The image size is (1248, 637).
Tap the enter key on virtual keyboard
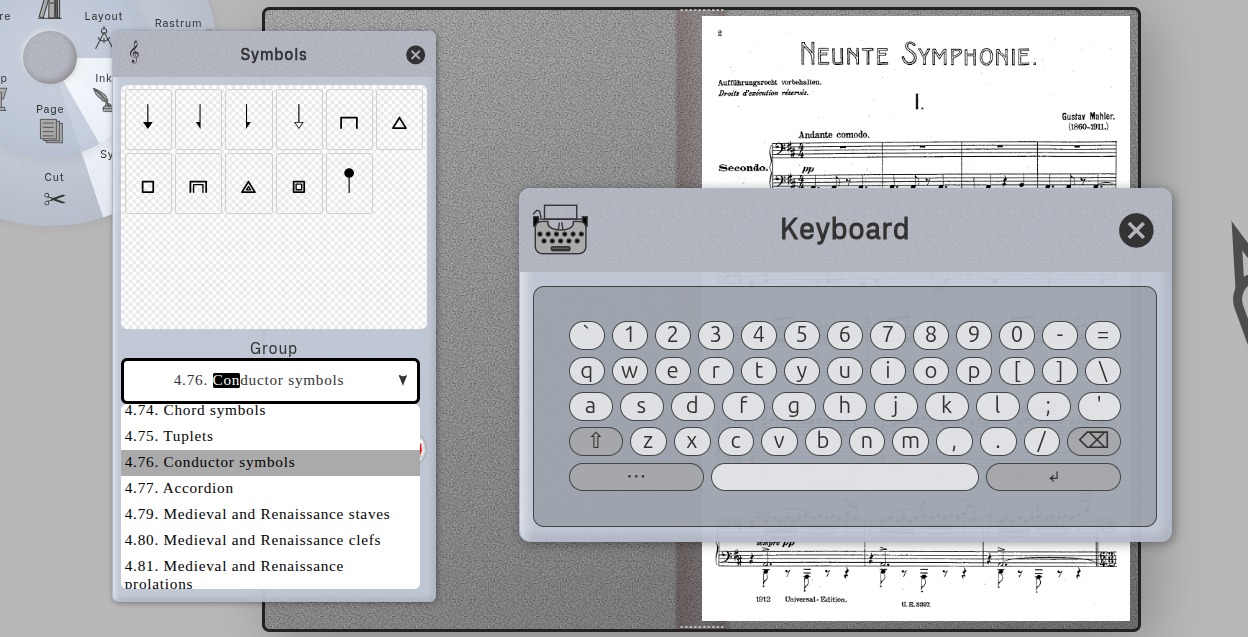[x=1053, y=477]
